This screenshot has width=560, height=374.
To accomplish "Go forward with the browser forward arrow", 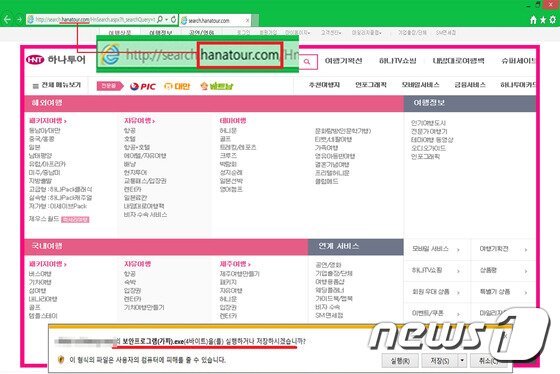I will (19, 20).
